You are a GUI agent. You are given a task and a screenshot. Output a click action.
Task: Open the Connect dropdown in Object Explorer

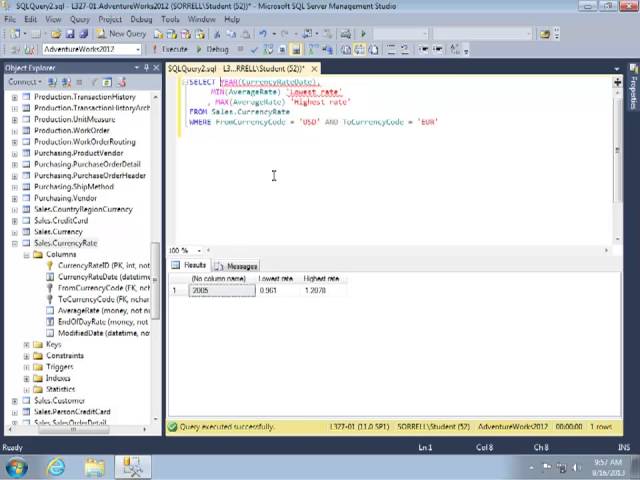coord(25,82)
